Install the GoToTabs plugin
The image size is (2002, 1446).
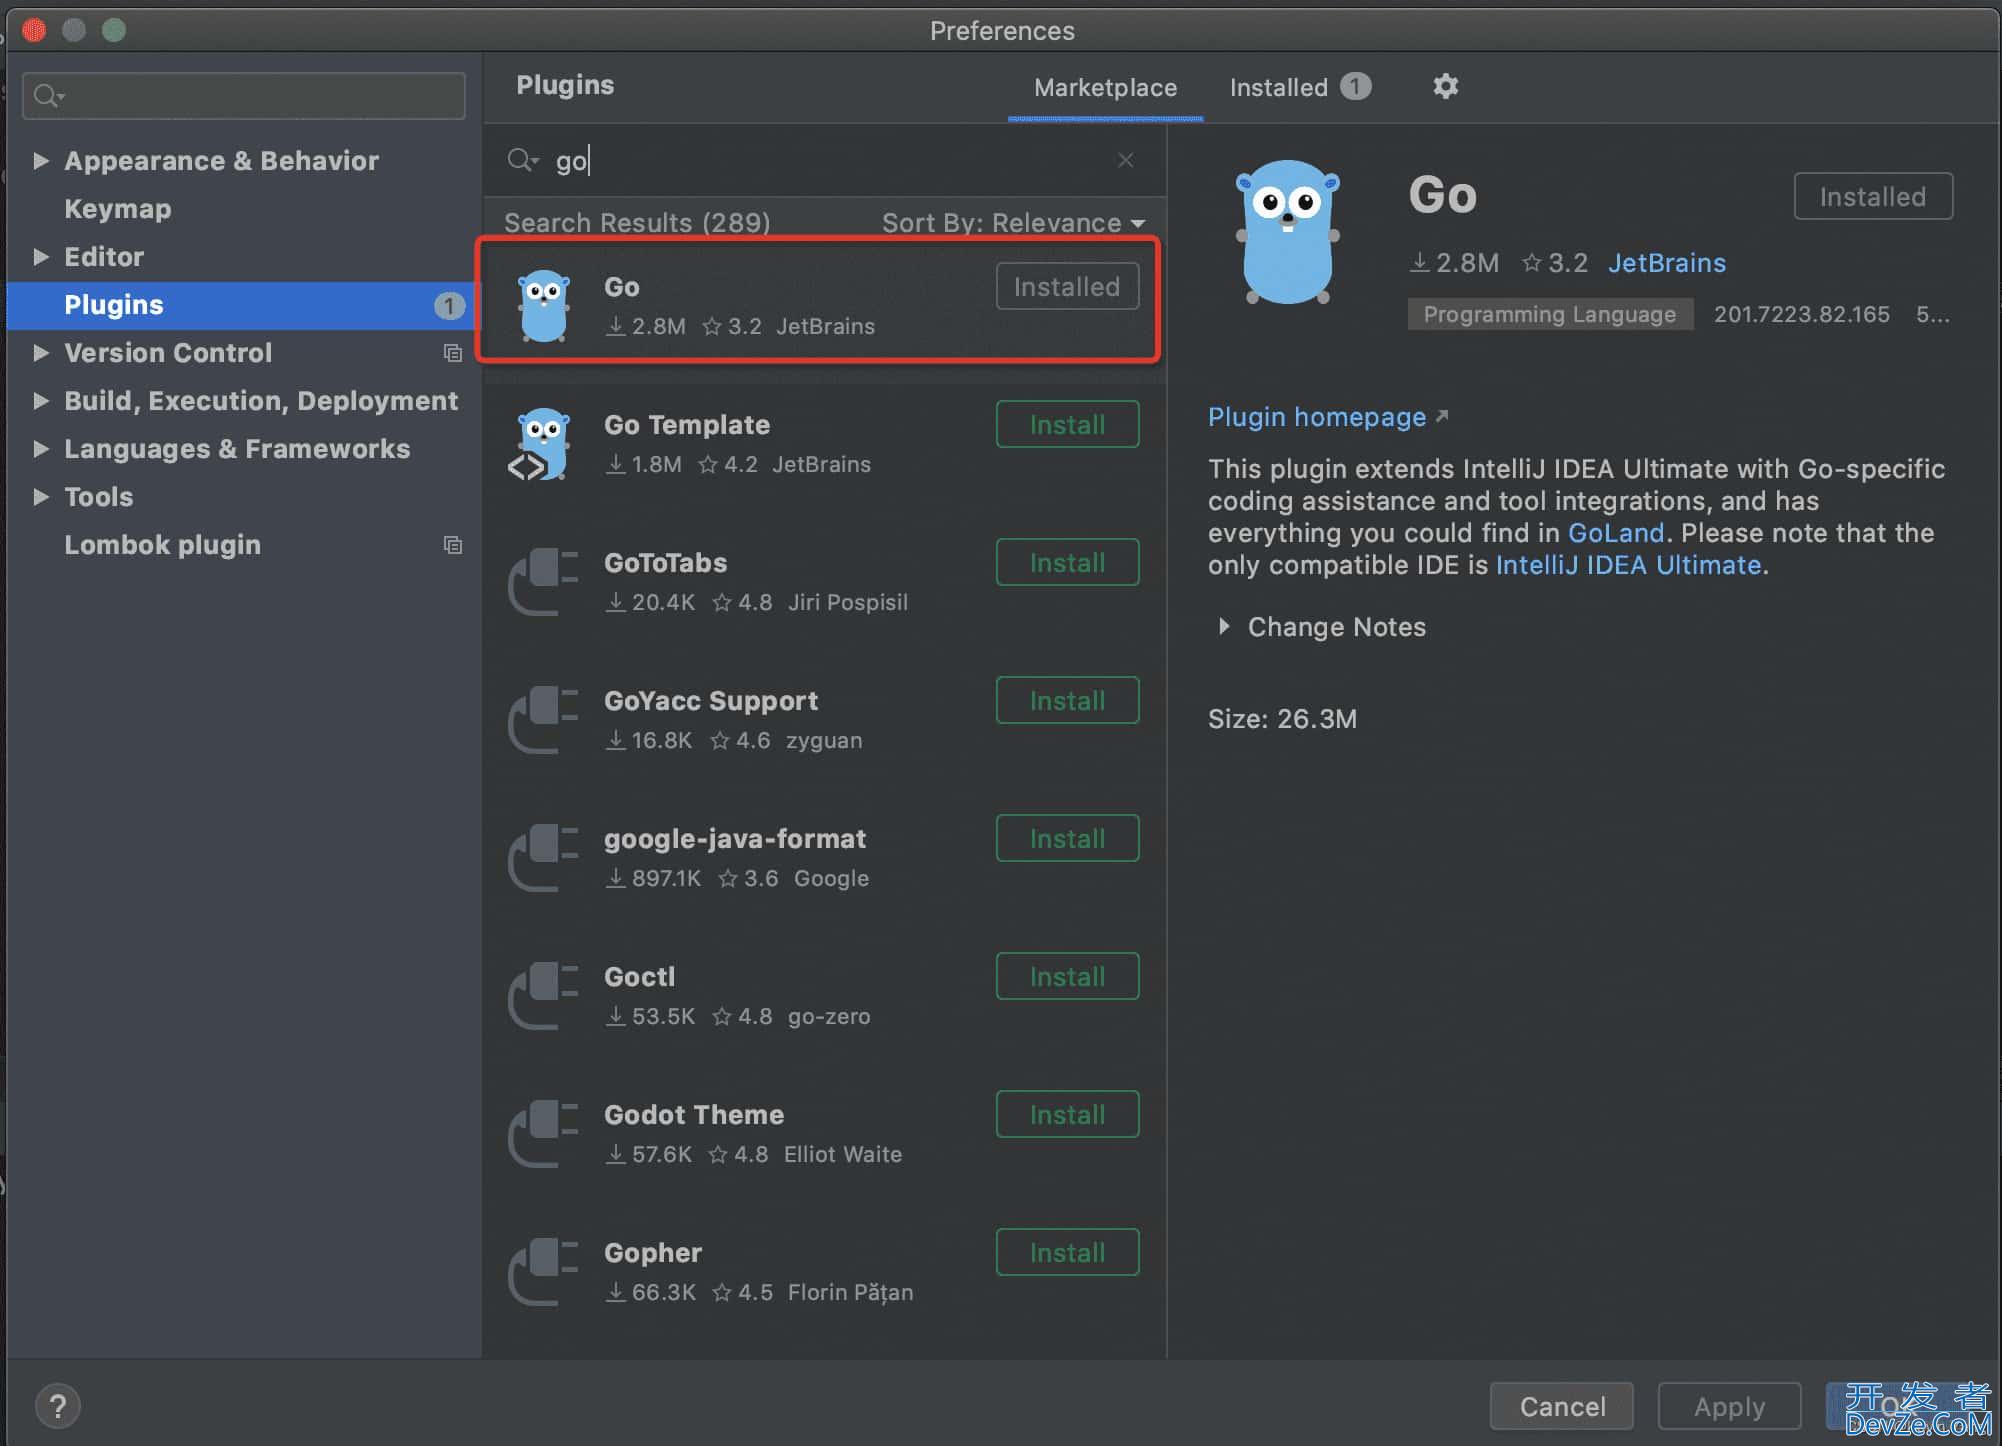point(1067,562)
